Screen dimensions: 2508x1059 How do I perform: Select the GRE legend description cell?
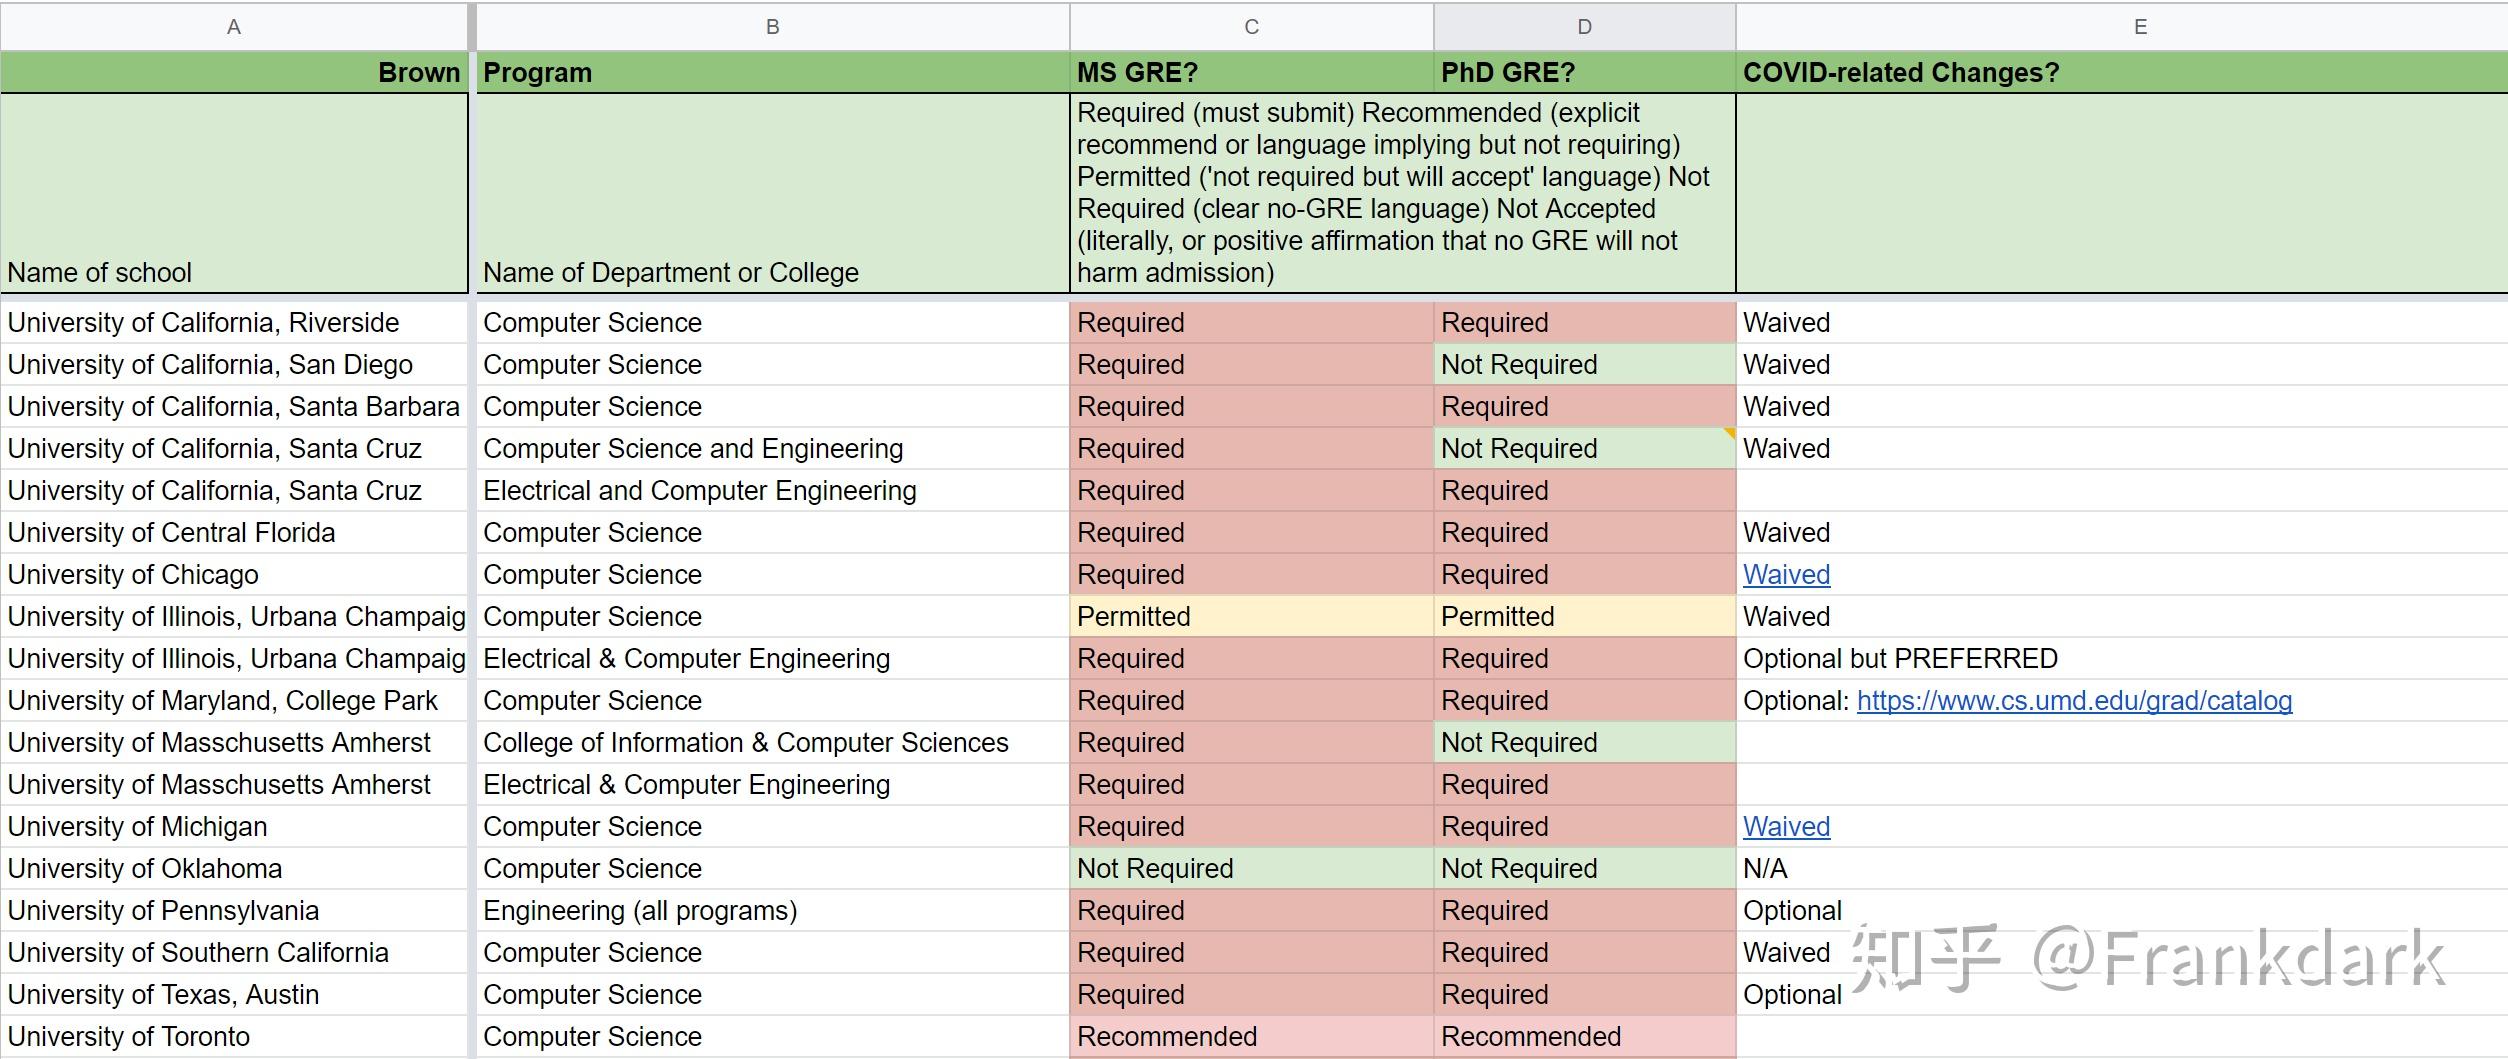pyautogui.click(x=1403, y=193)
